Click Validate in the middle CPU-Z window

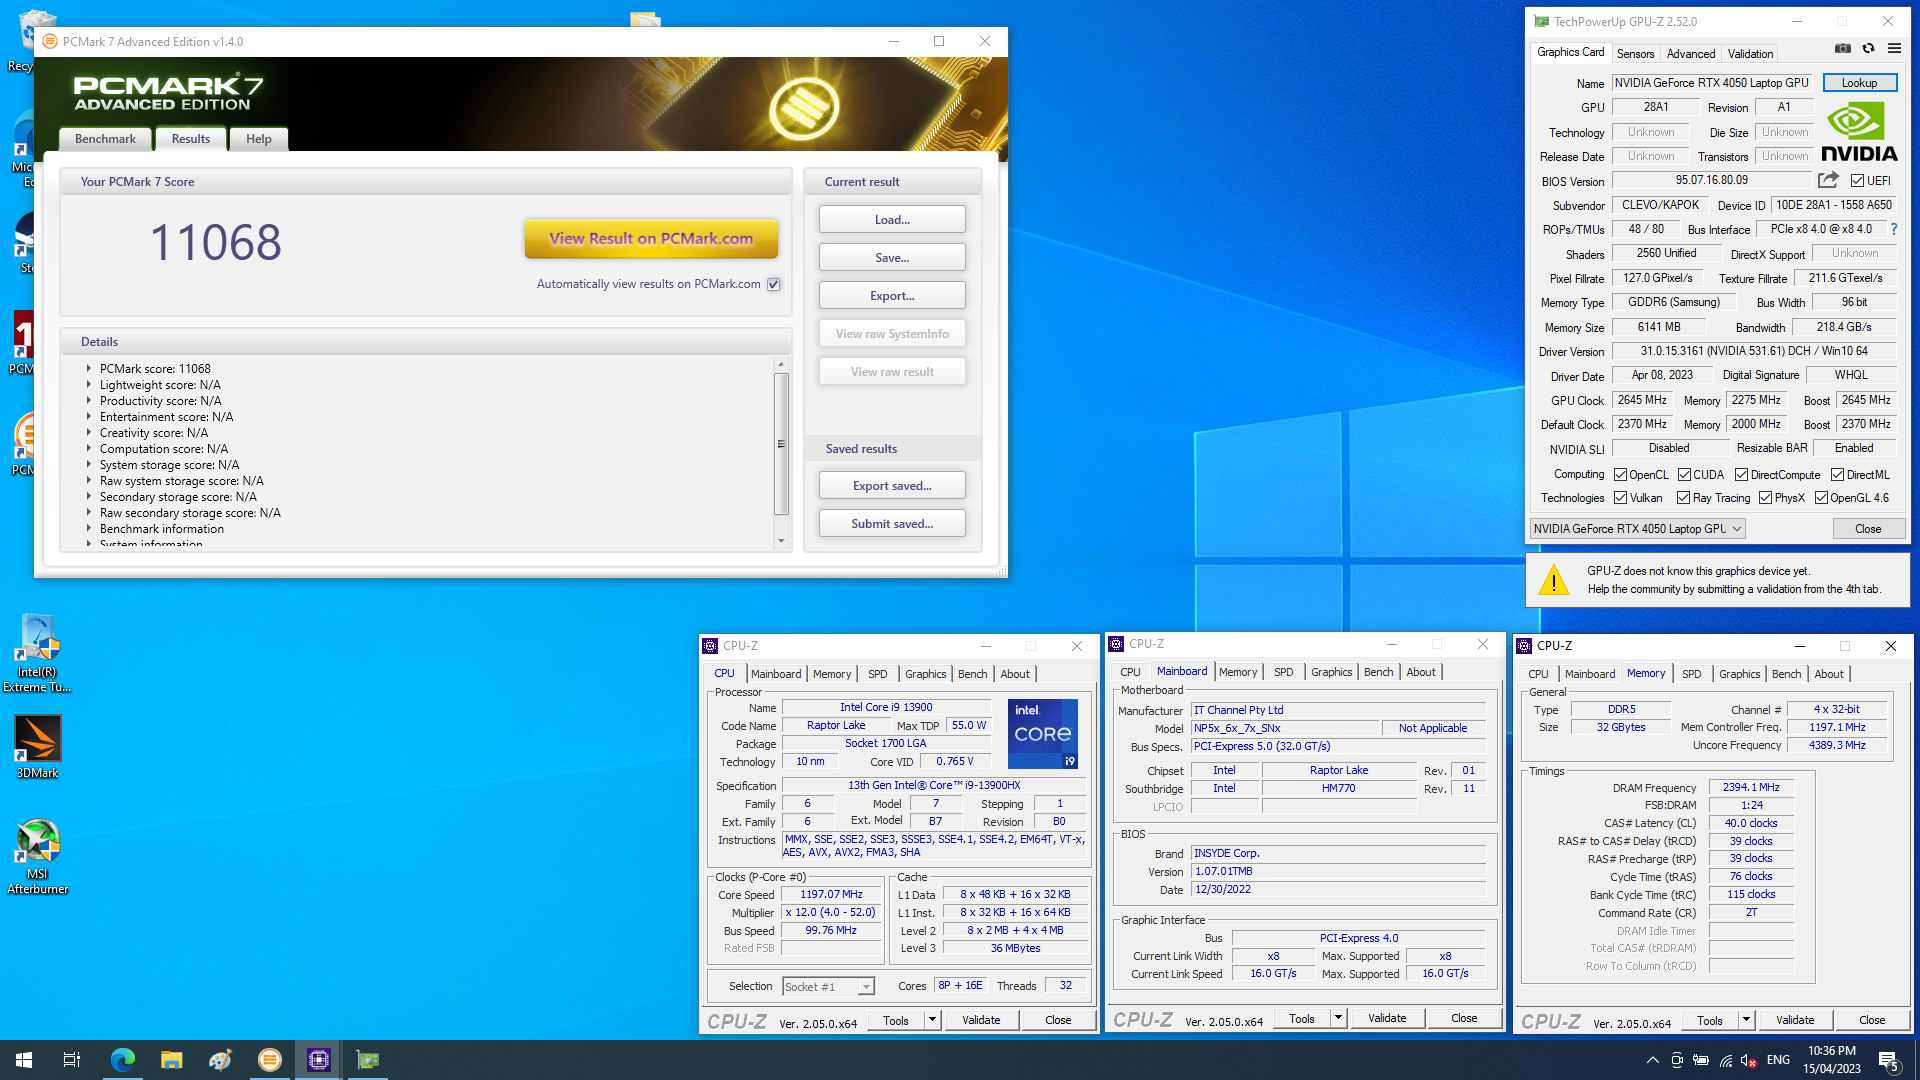[1387, 1018]
